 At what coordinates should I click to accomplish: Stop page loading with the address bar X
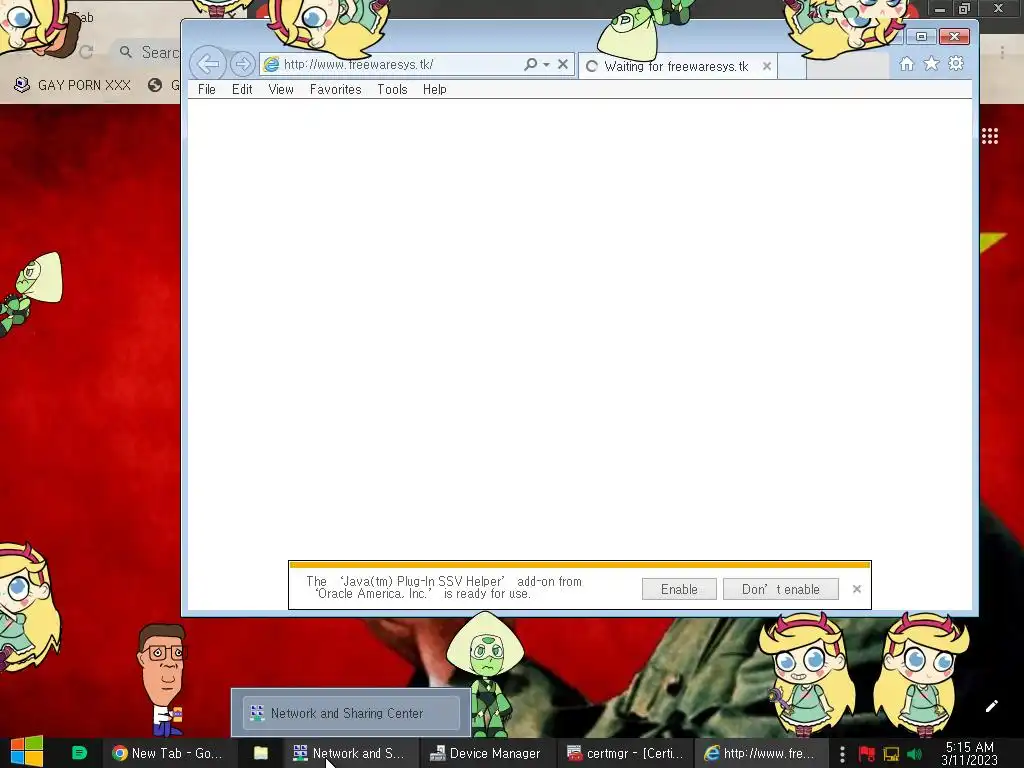coord(562,64)
